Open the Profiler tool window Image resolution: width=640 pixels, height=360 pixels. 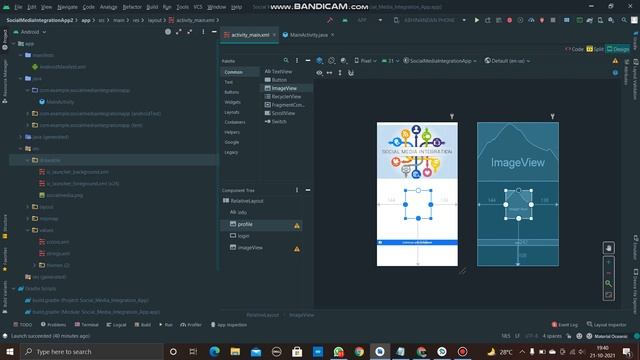coord(191,324)
